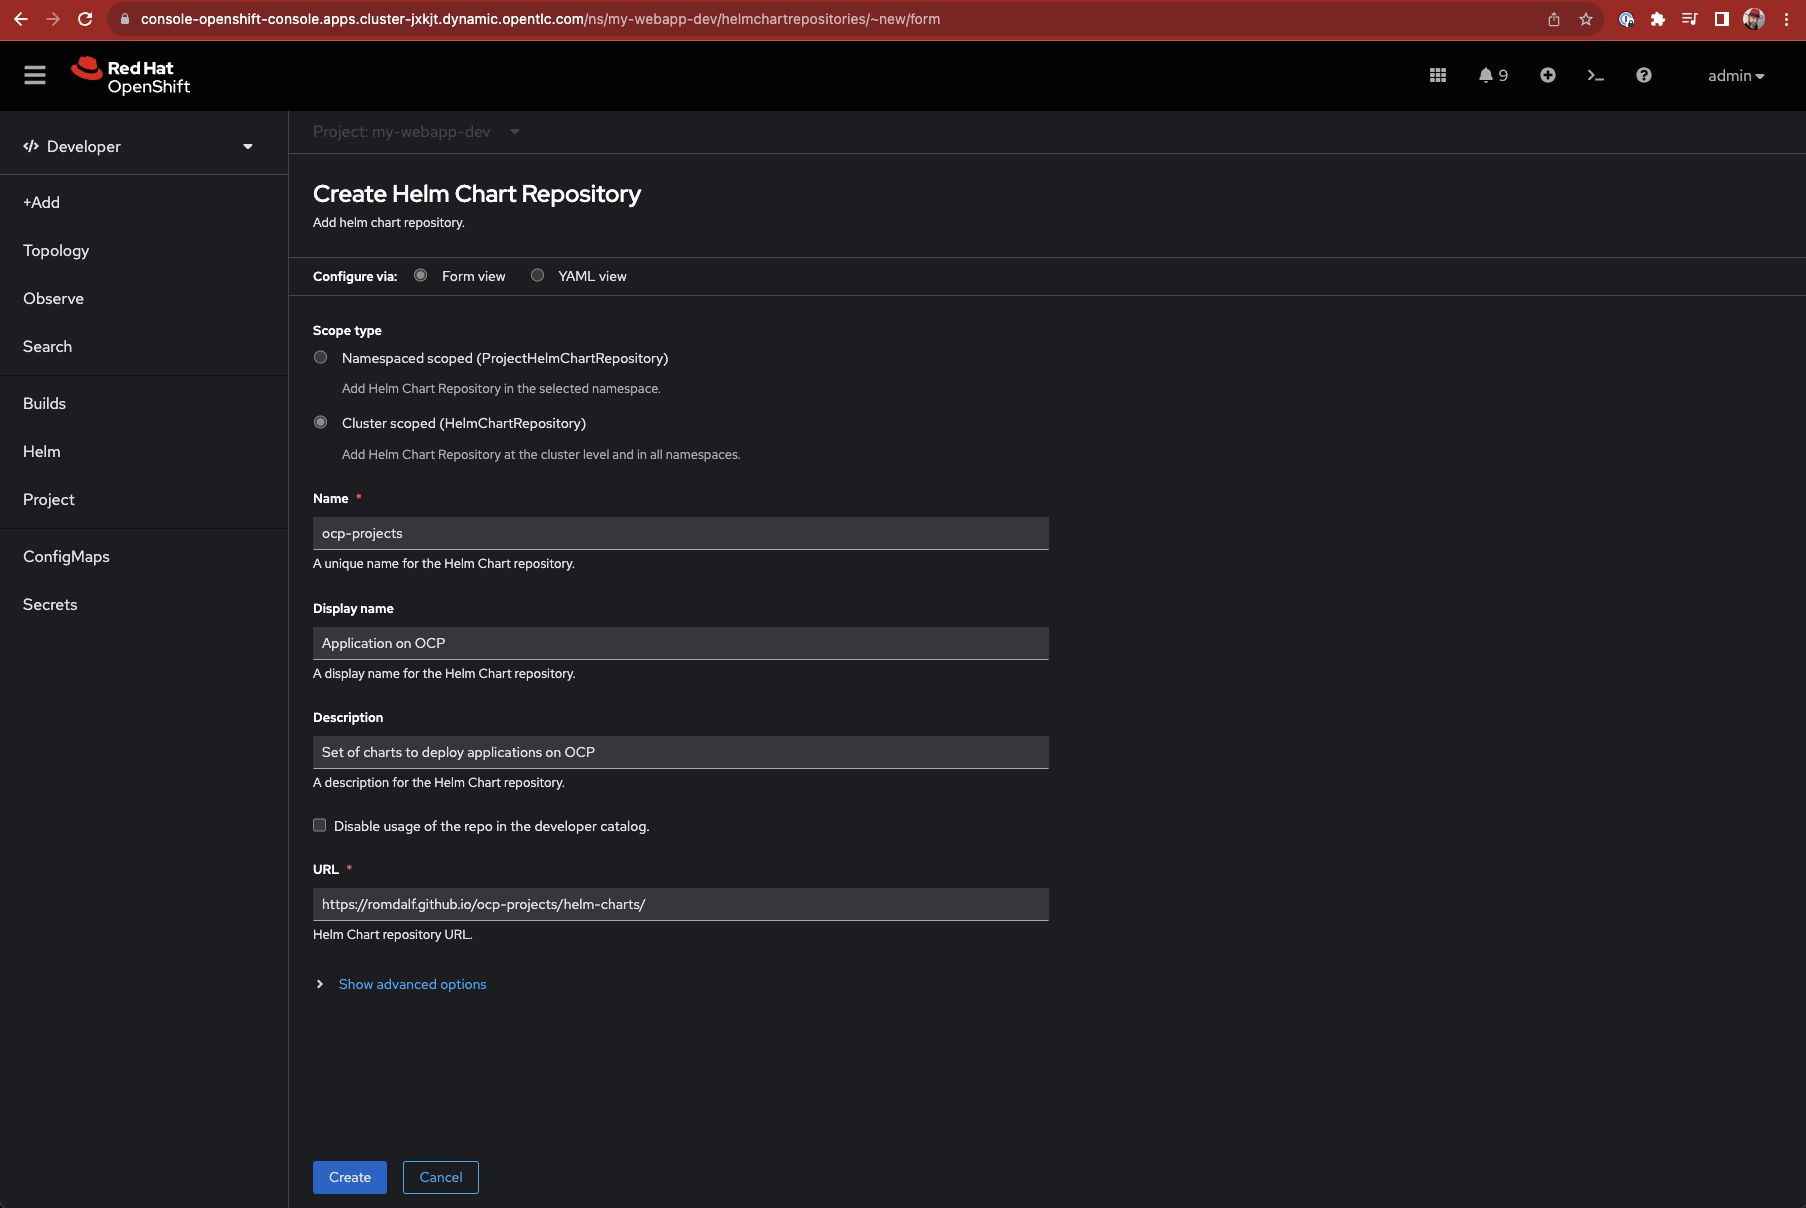Open notifications bell icon
The height and width of the screenshot is (1208, 1806).
coord(1486,76)
